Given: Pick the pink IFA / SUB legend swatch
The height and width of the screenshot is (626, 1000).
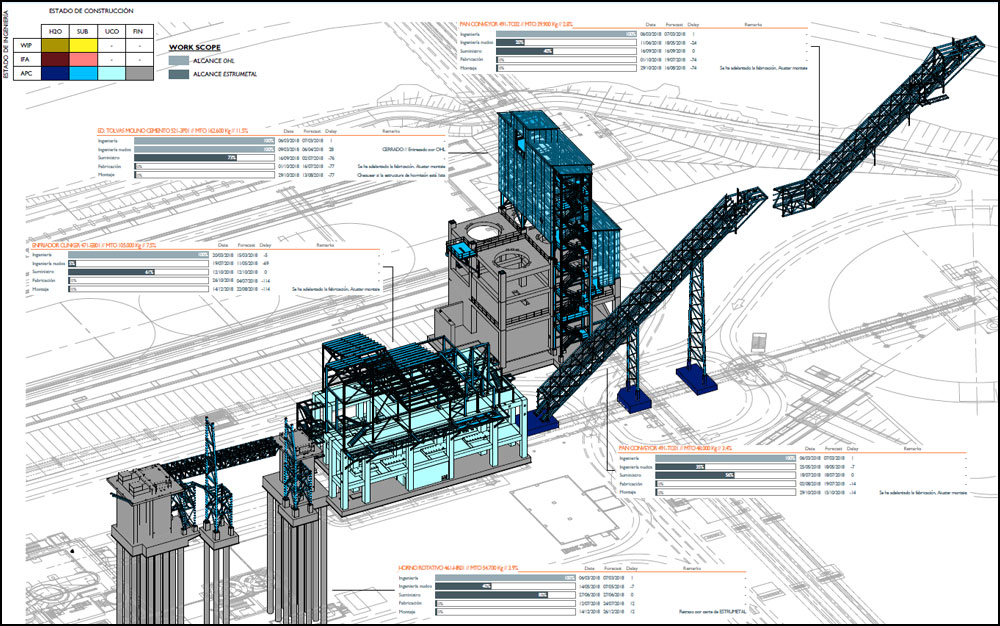Looking at the screenshot, I should pos(84,59).
